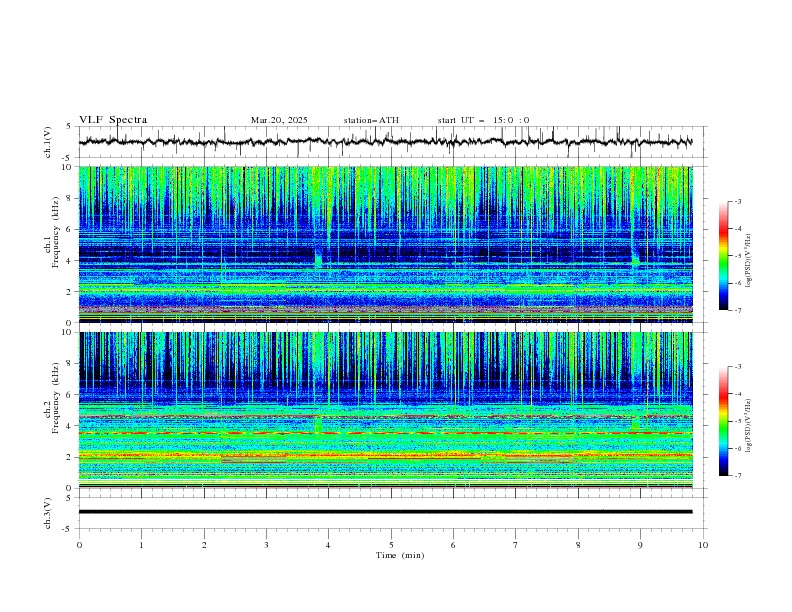Click the time axis tick label '9'
This screenshot has width=792, height=612.
640,545
